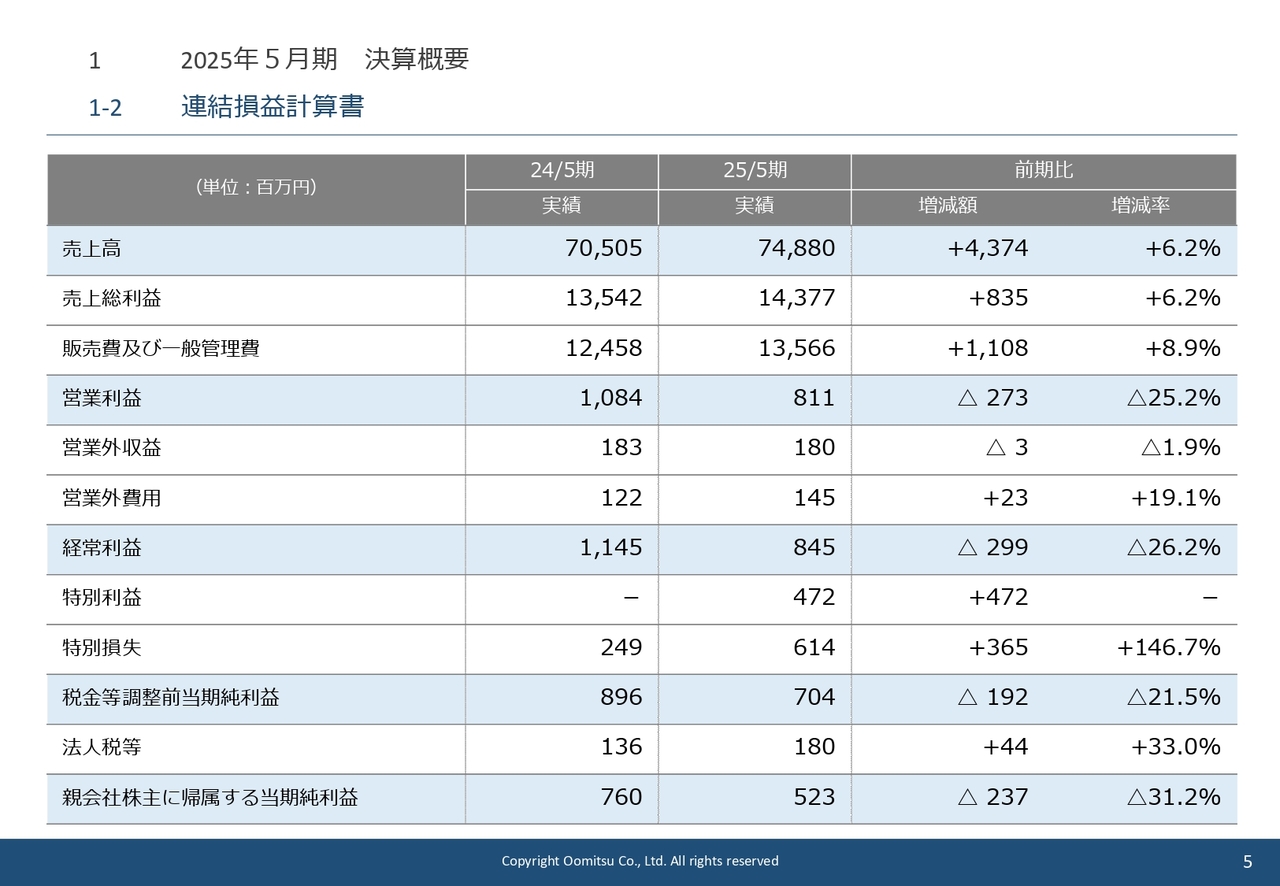1280x886 pixels.
Task: Click the value '+4,374'
Action: coord(988,248)
